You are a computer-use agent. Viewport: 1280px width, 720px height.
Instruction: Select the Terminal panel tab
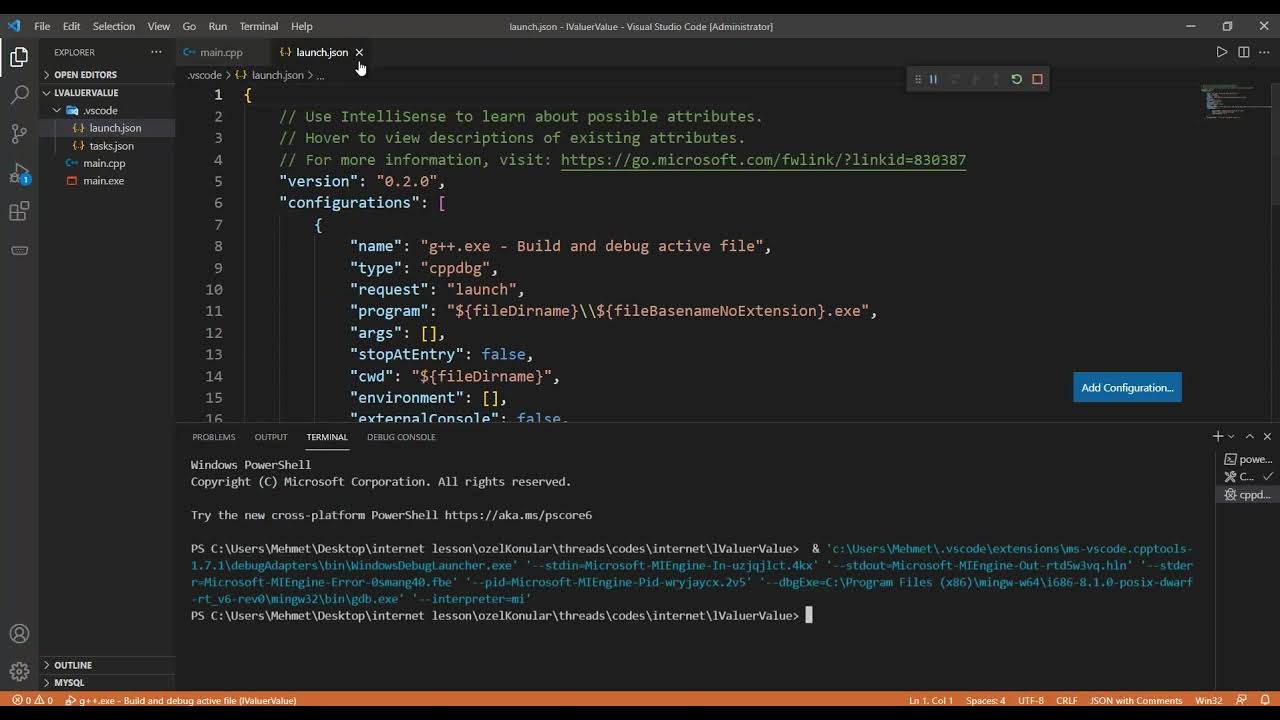[327, 437]
